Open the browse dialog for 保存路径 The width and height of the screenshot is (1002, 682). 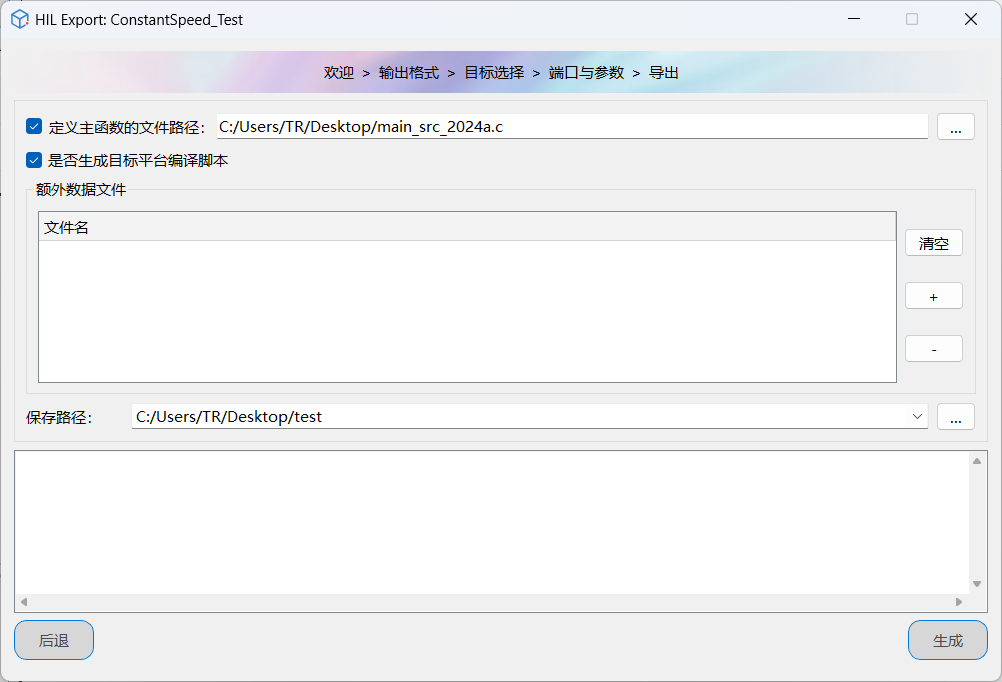click(x=955, y=417)
